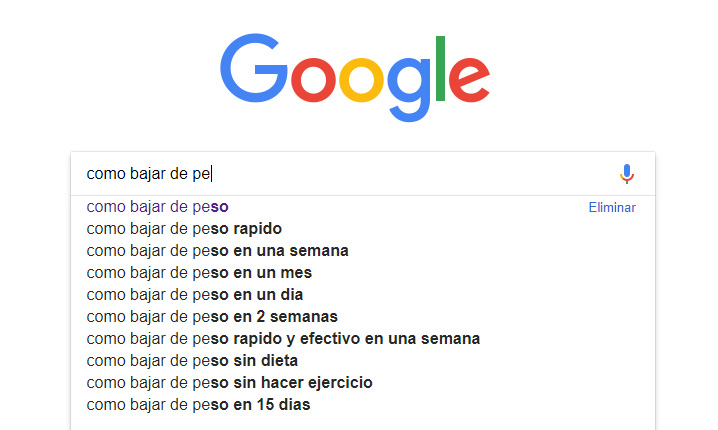Click the red letter e ending the logo

[x=469, y=80]
